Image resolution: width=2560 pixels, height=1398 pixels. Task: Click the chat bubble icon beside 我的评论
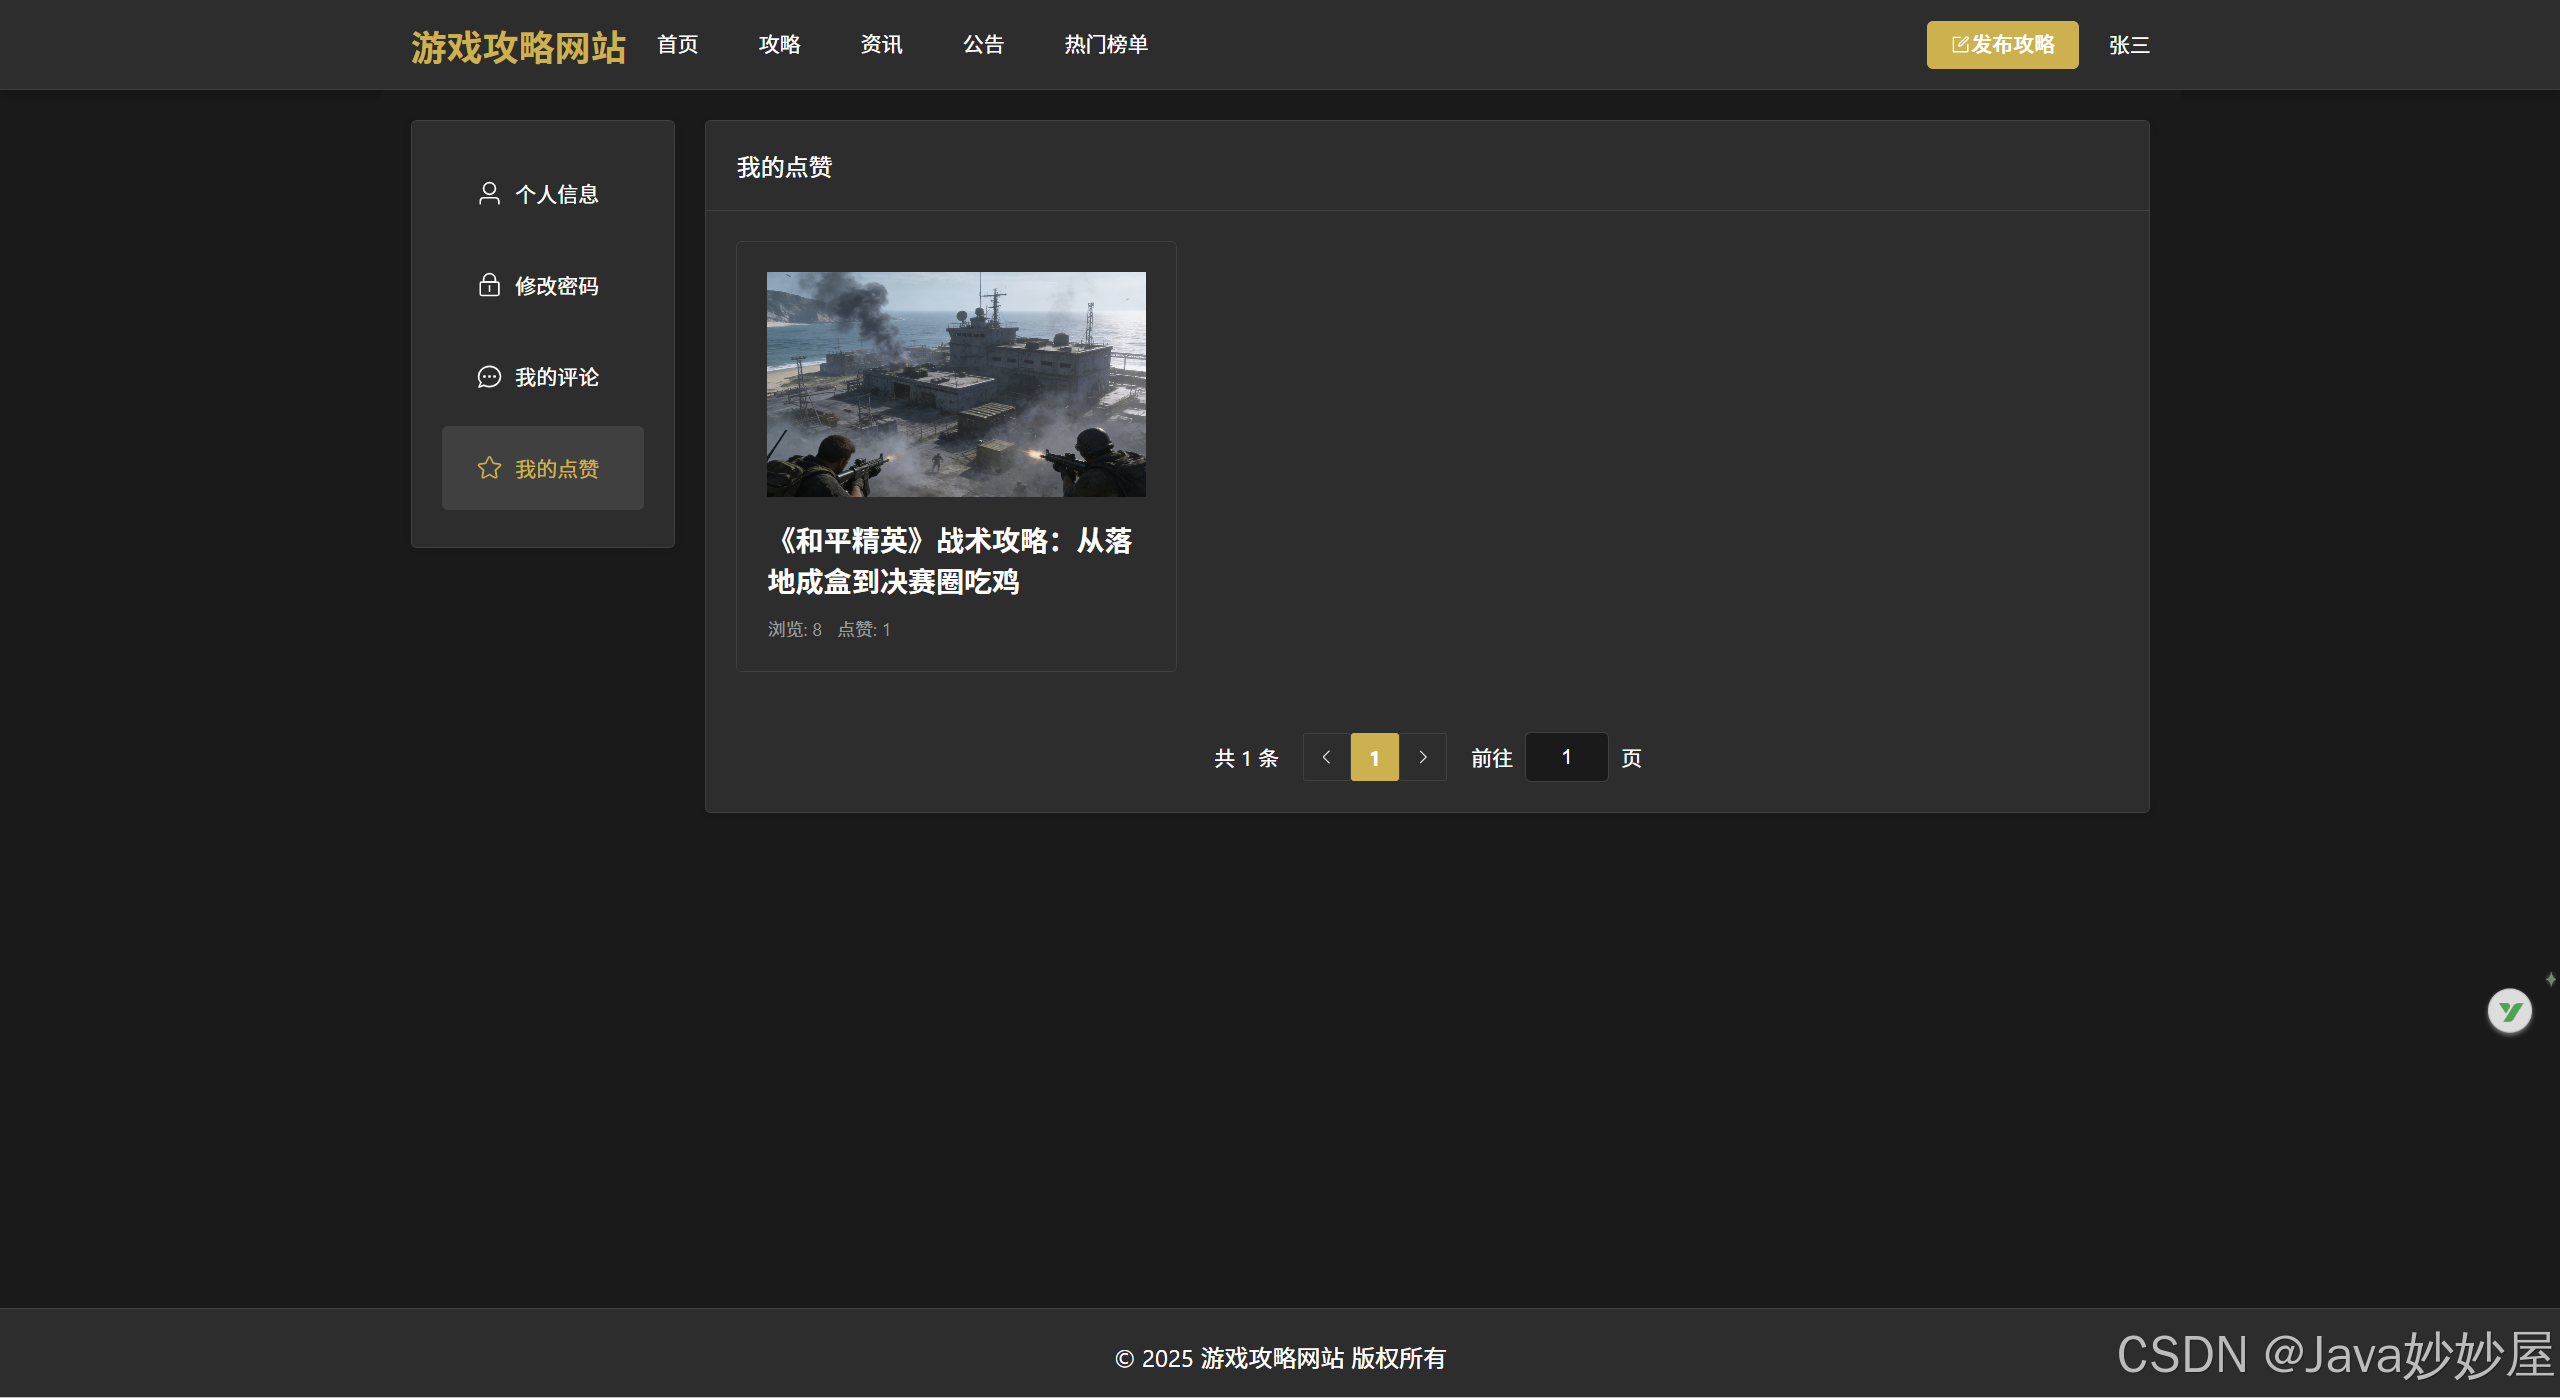(489, 377)
